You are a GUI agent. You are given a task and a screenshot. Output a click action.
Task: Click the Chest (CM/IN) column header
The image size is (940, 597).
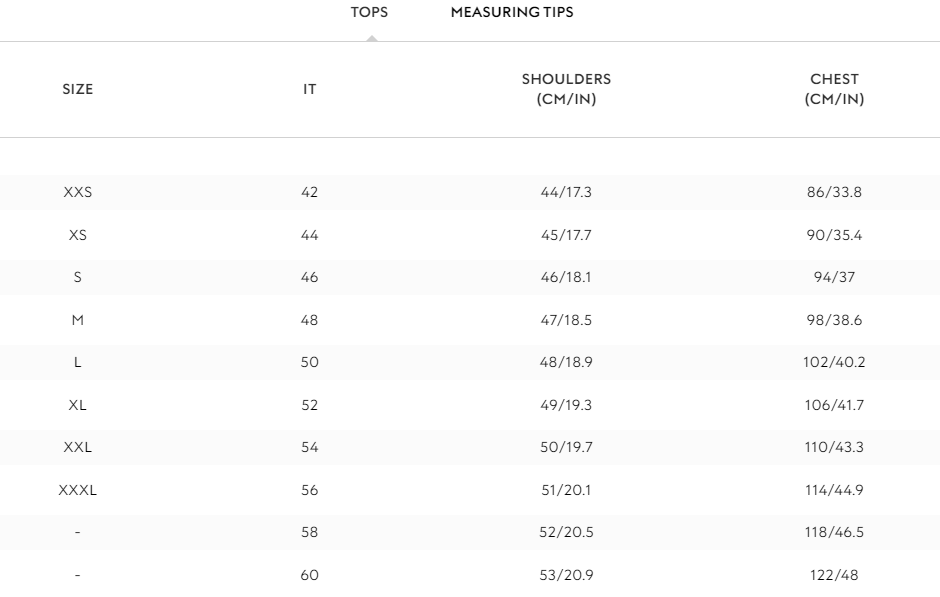click(x=834, y=89)
